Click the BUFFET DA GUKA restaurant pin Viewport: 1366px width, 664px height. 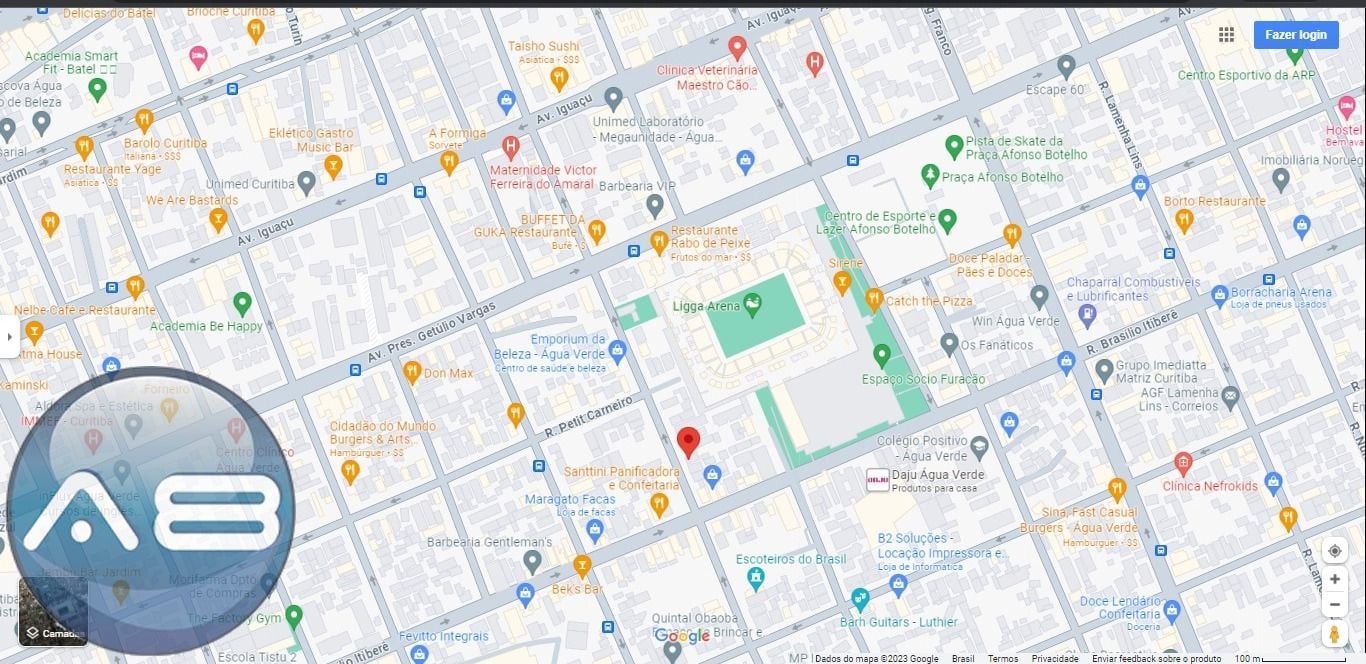point(596,231)
